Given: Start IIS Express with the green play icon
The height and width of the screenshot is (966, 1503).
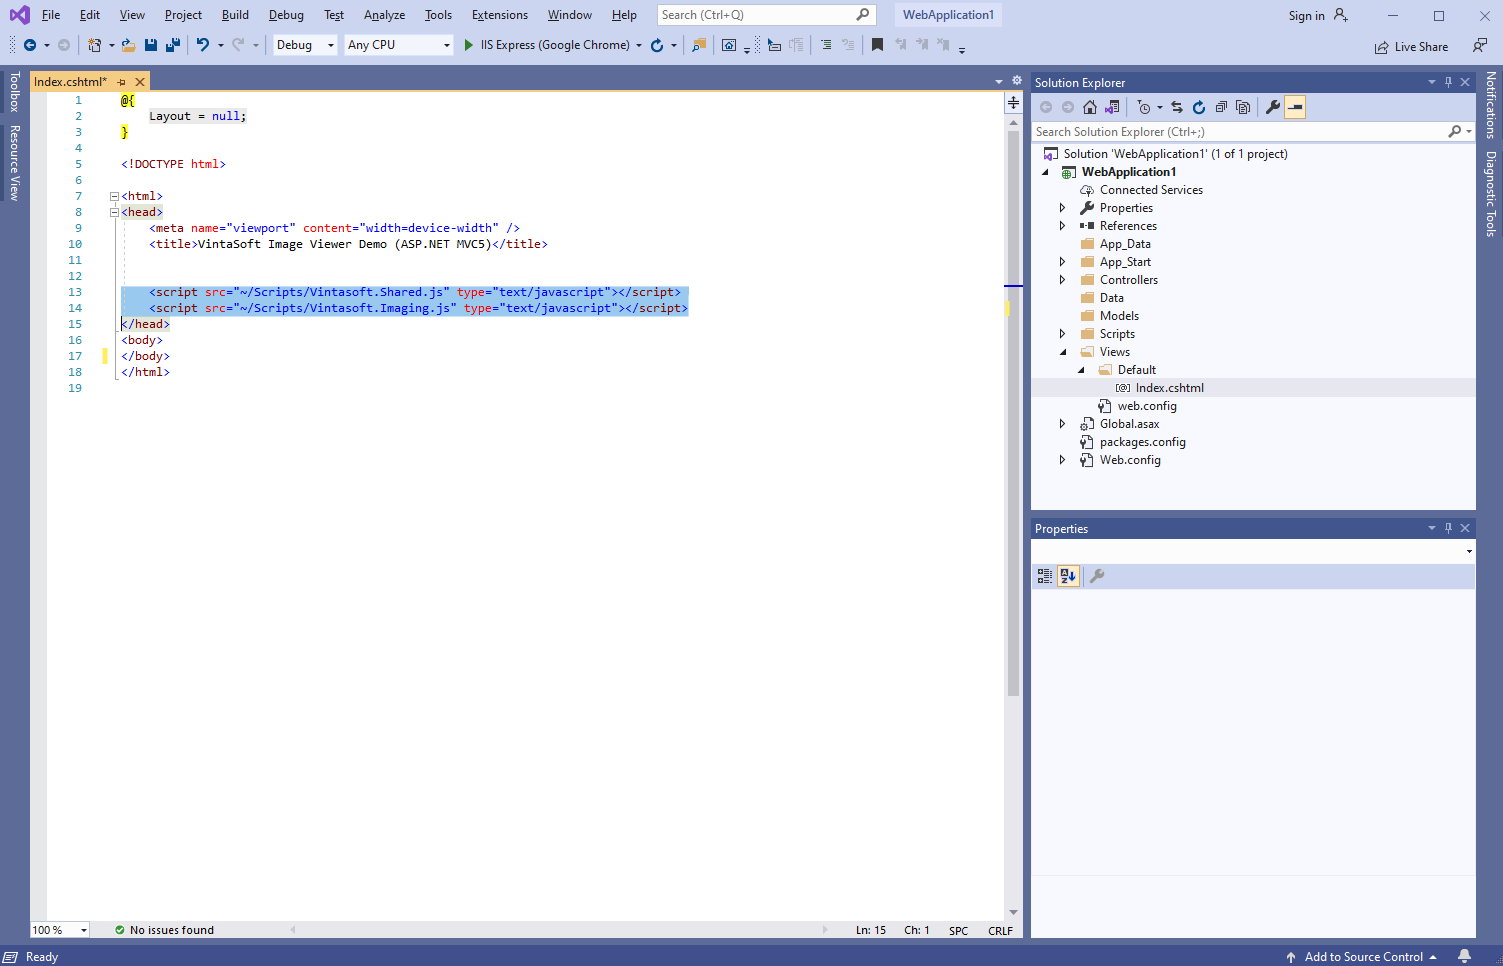Looking at the screenshot, I should click(x=468, y=45).
